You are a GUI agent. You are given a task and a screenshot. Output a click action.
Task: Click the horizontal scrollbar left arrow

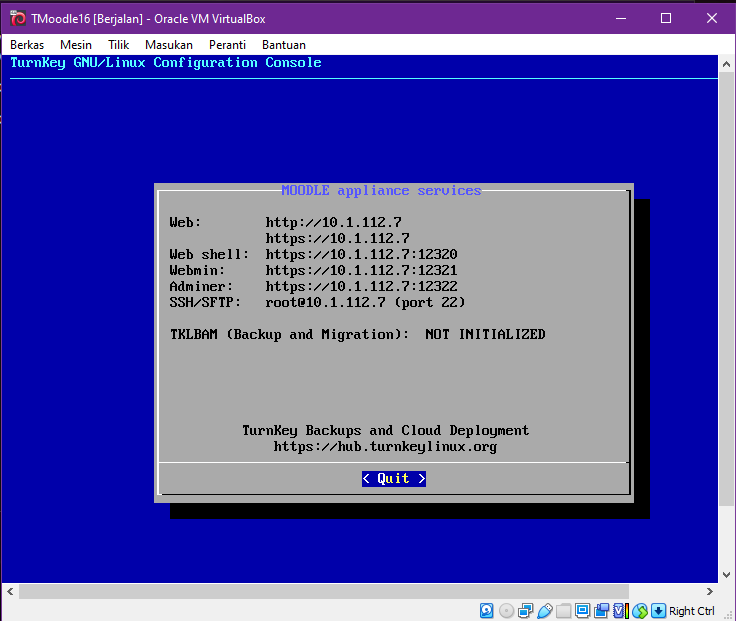click(10, 591)
